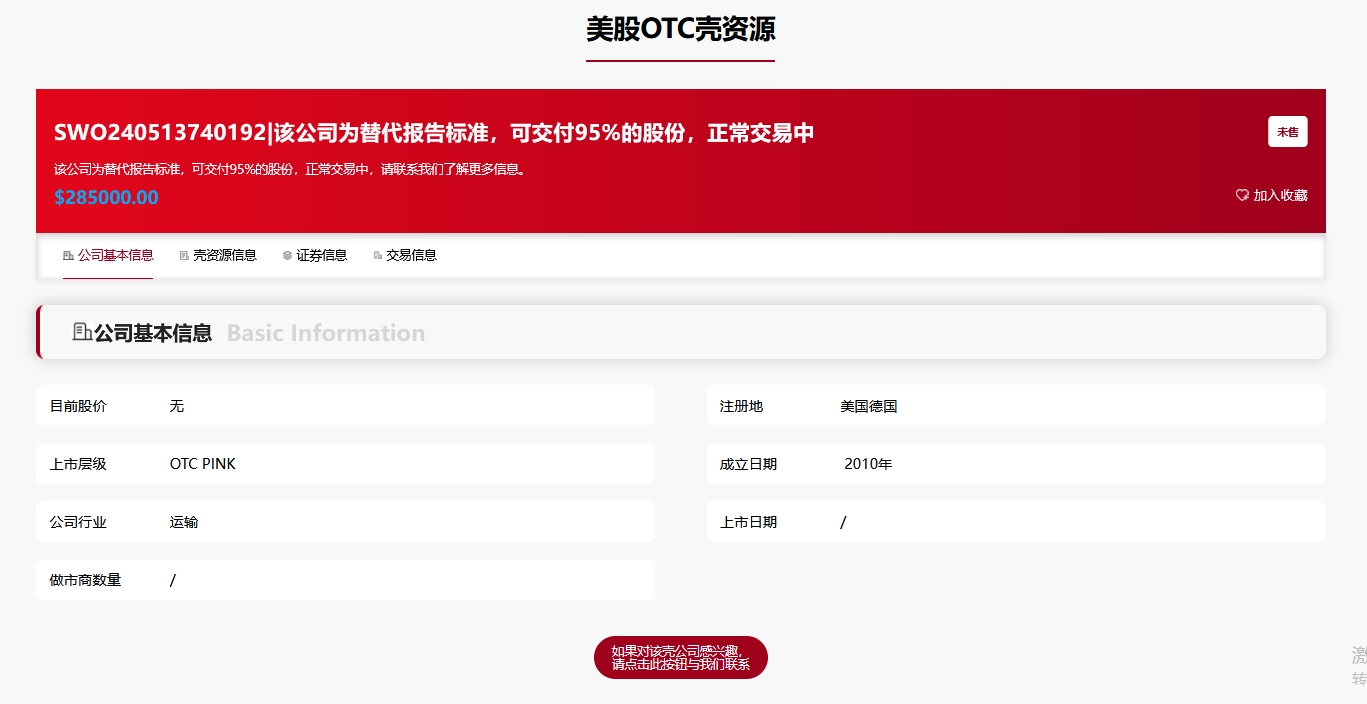
Task: Click the $285000.00 price
Action: tap(106, 198)
